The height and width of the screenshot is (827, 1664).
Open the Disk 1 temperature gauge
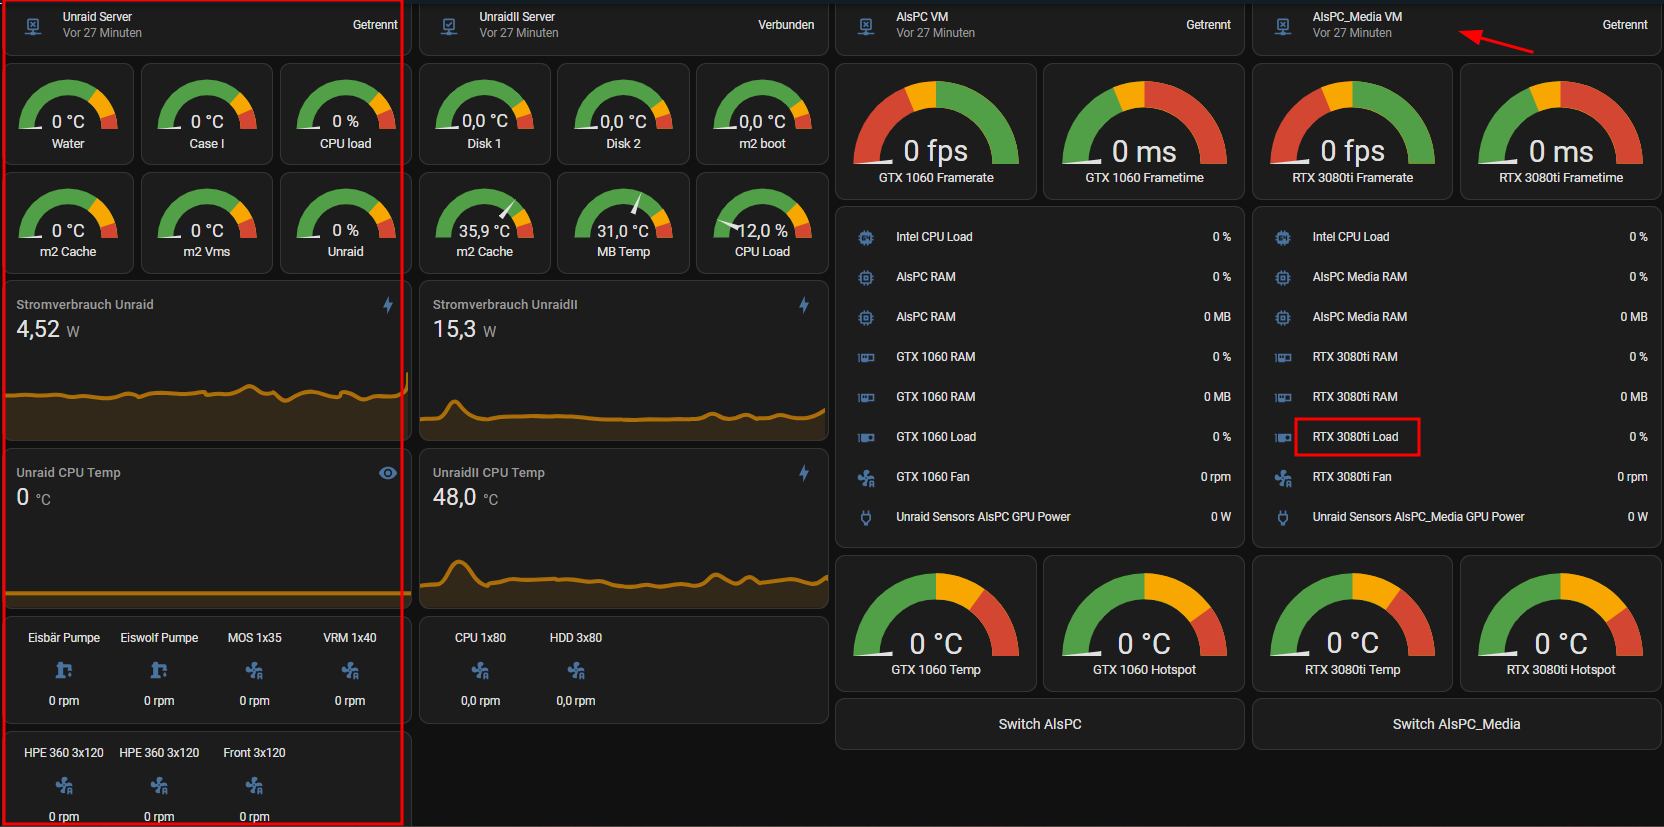[x=485, y=114]
